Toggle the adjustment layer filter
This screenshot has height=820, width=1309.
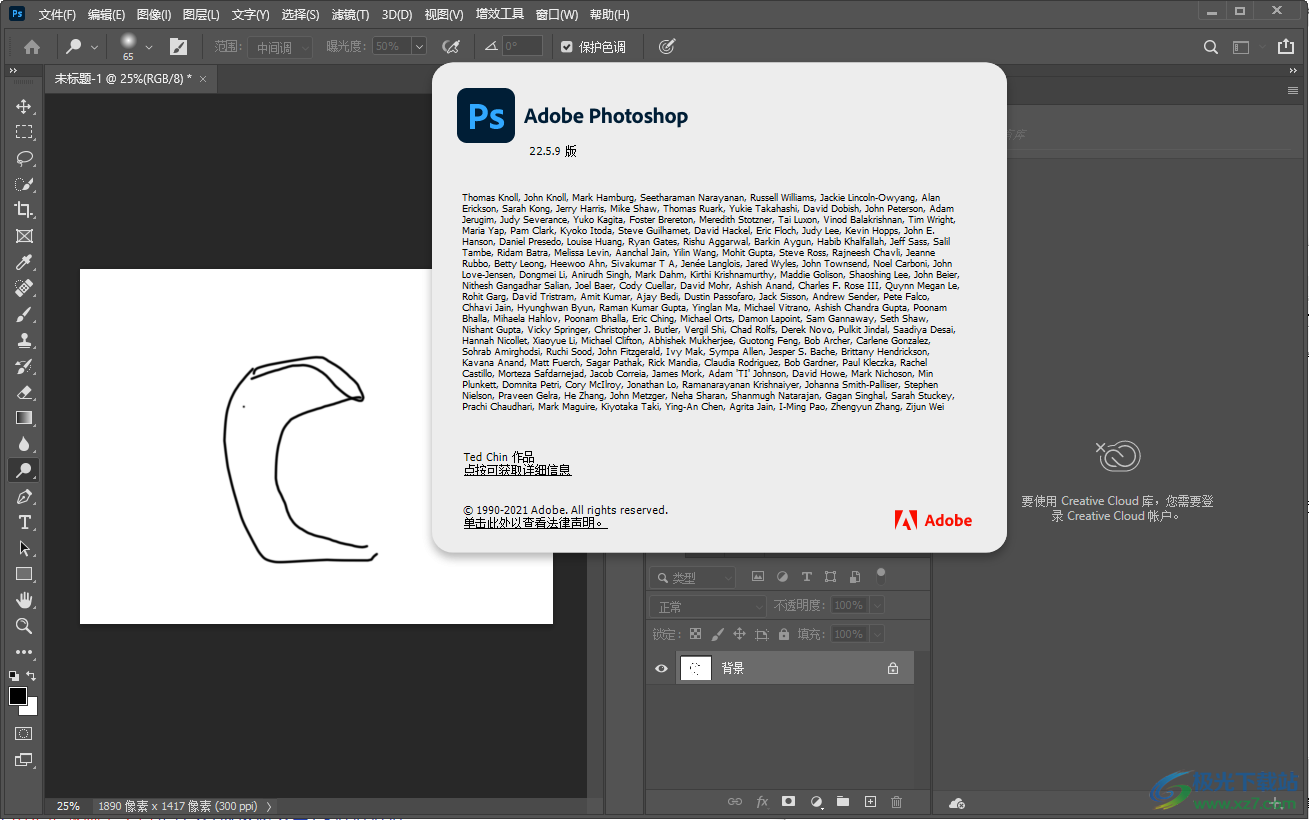(782, 577)
